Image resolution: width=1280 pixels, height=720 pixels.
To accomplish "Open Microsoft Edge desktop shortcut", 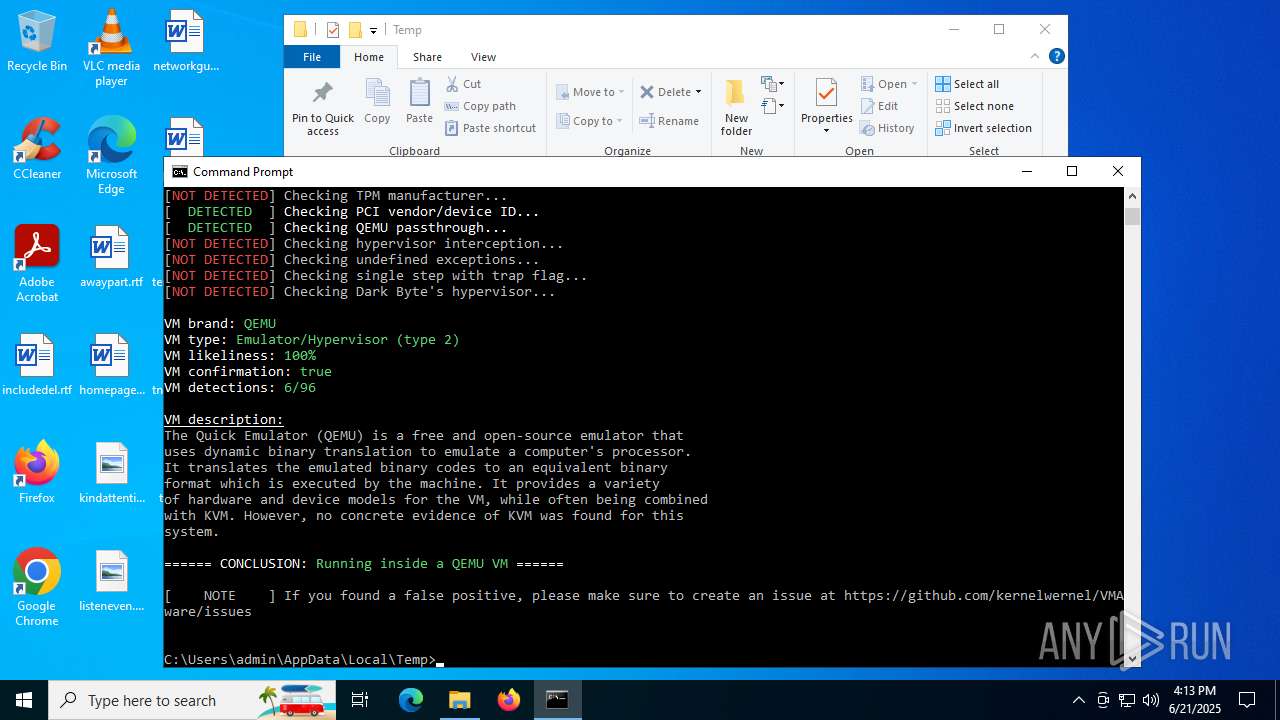I will (111, 156).
